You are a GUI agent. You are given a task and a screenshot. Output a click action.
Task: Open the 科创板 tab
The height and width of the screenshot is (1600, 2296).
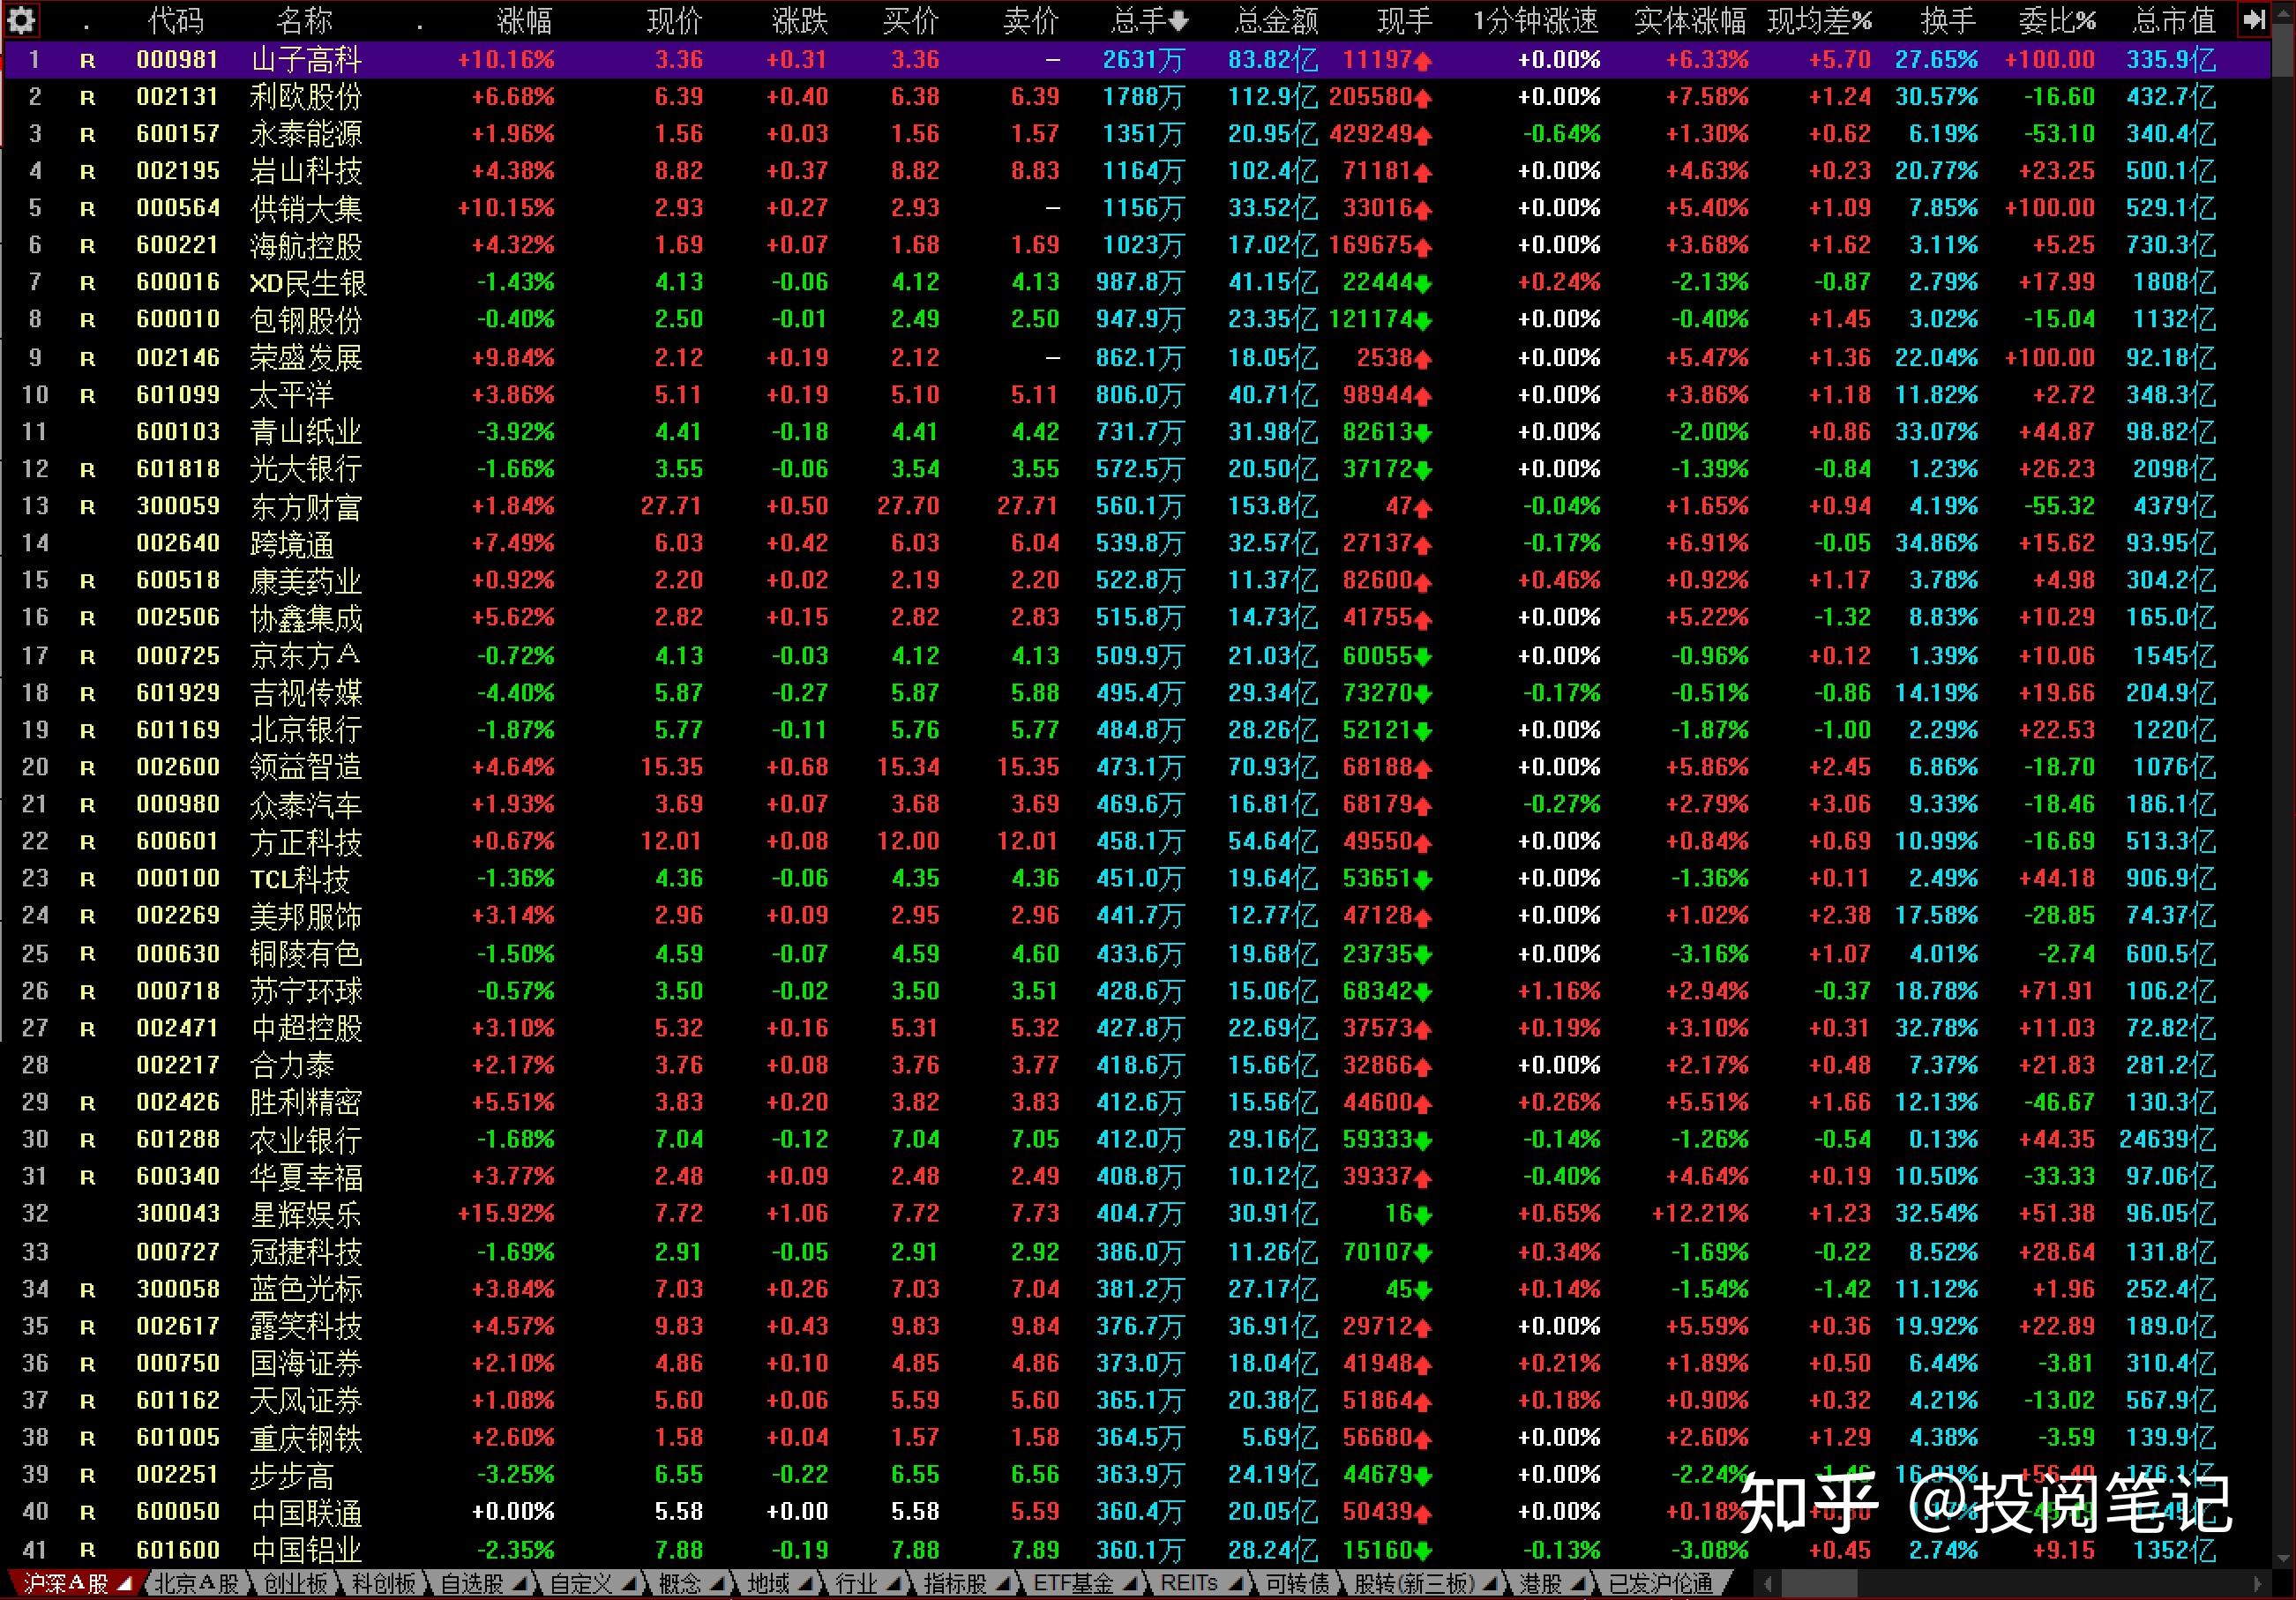(383, 1584)
